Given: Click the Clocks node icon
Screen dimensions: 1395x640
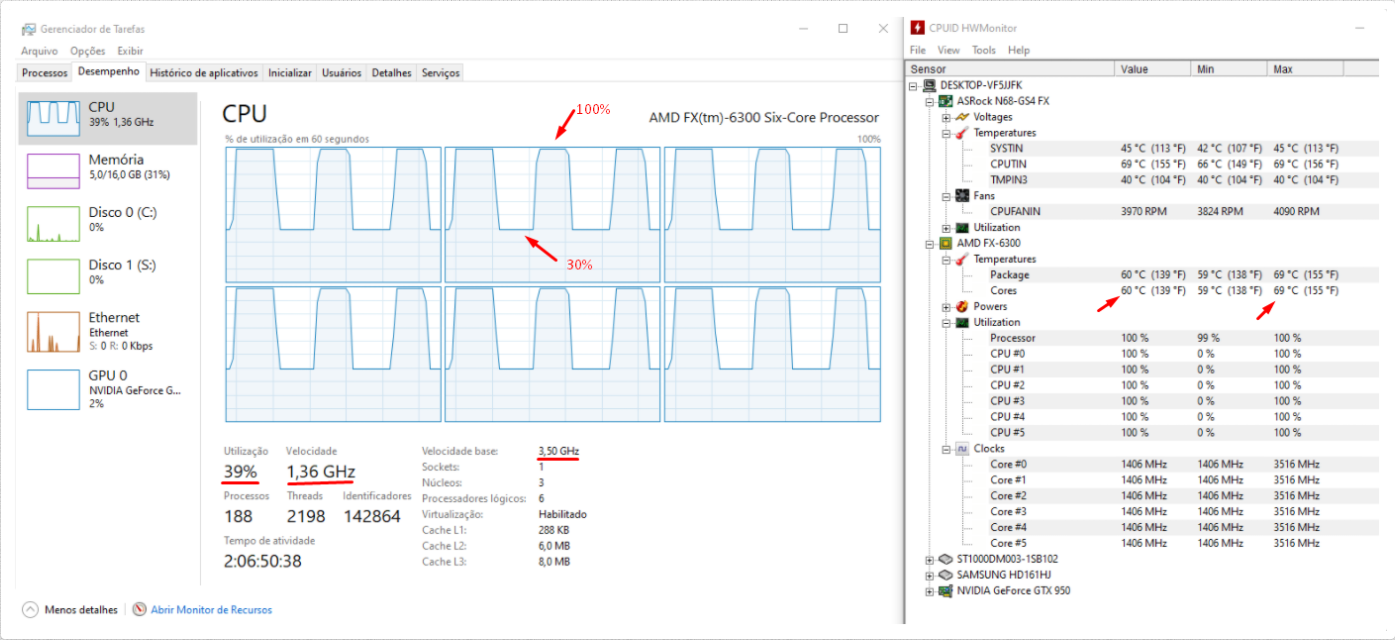Looking at the screenshot, I should [x=962, y=449].
